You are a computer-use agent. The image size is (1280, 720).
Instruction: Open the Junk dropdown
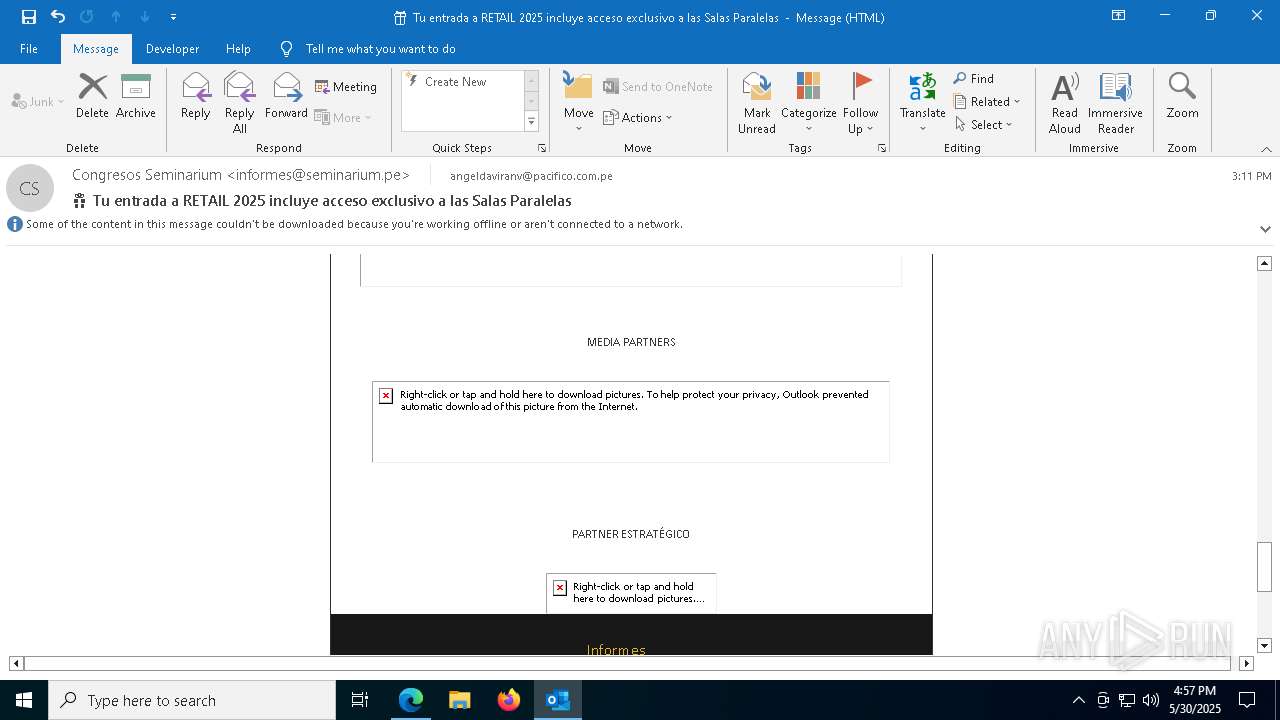[38, 101]
